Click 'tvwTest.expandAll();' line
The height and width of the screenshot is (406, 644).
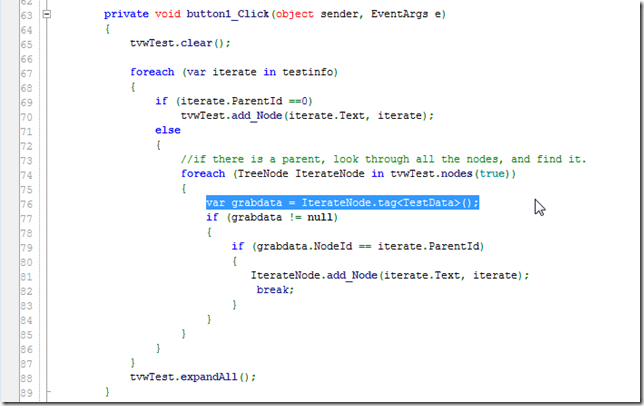tap(193, 377)
